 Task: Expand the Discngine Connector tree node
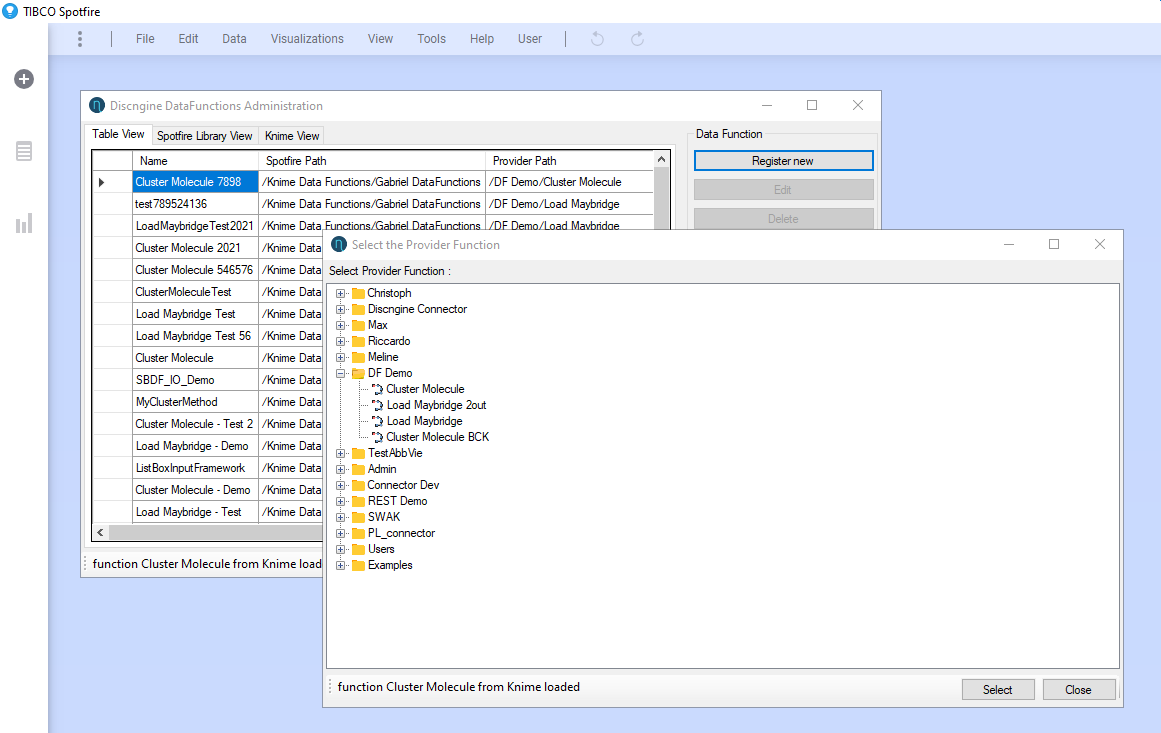[x=341, y=309]
